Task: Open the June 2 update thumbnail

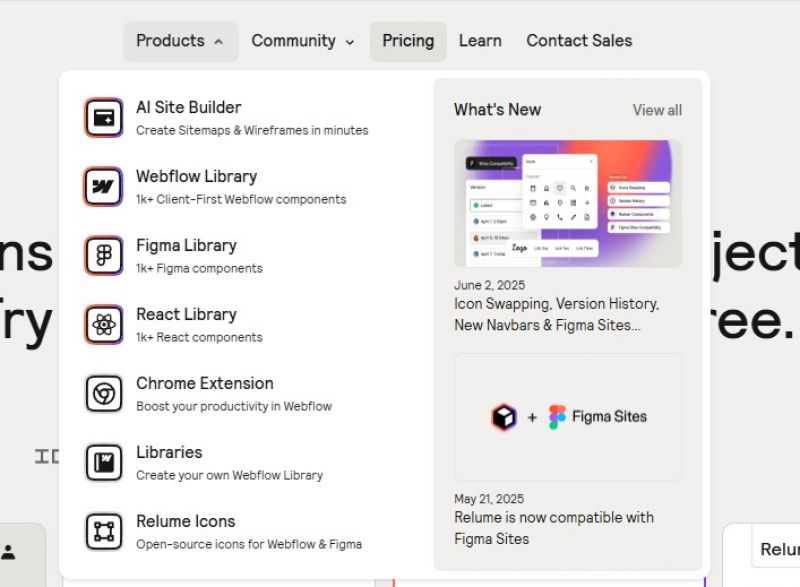Action: pos(568,203)
